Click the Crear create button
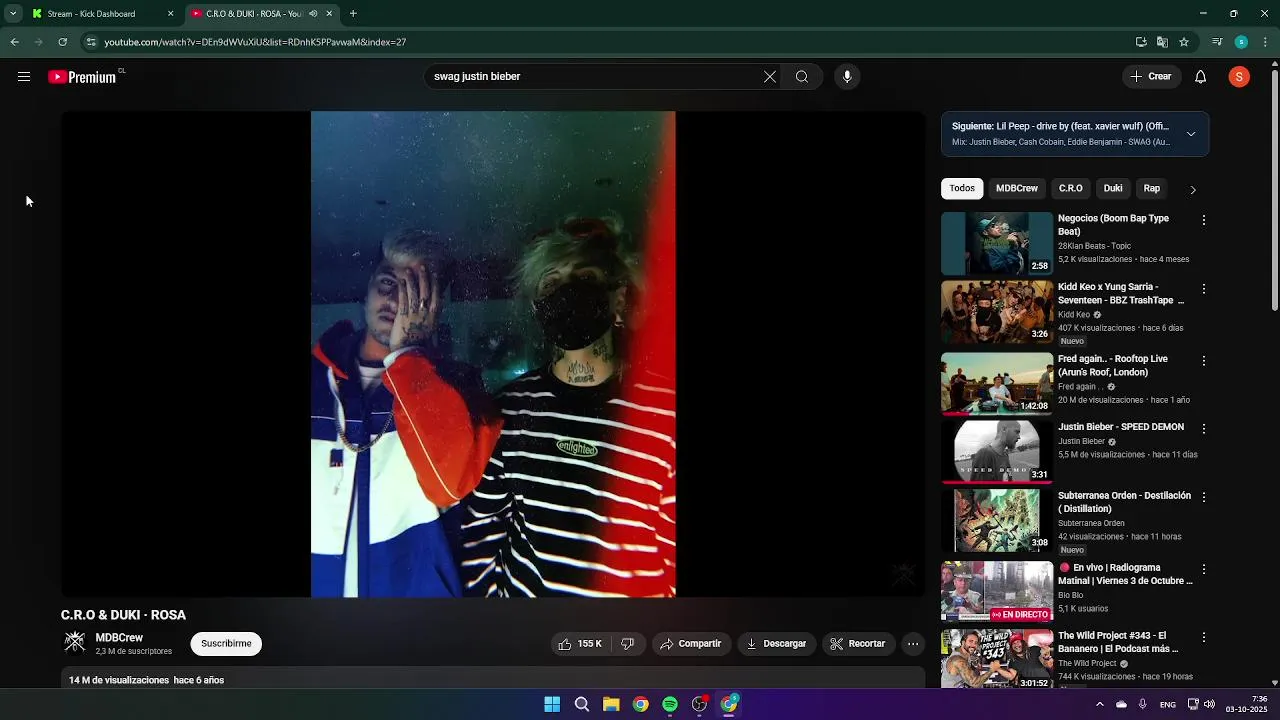The width and height of the screenshot is (1280, 720). 1151,77
